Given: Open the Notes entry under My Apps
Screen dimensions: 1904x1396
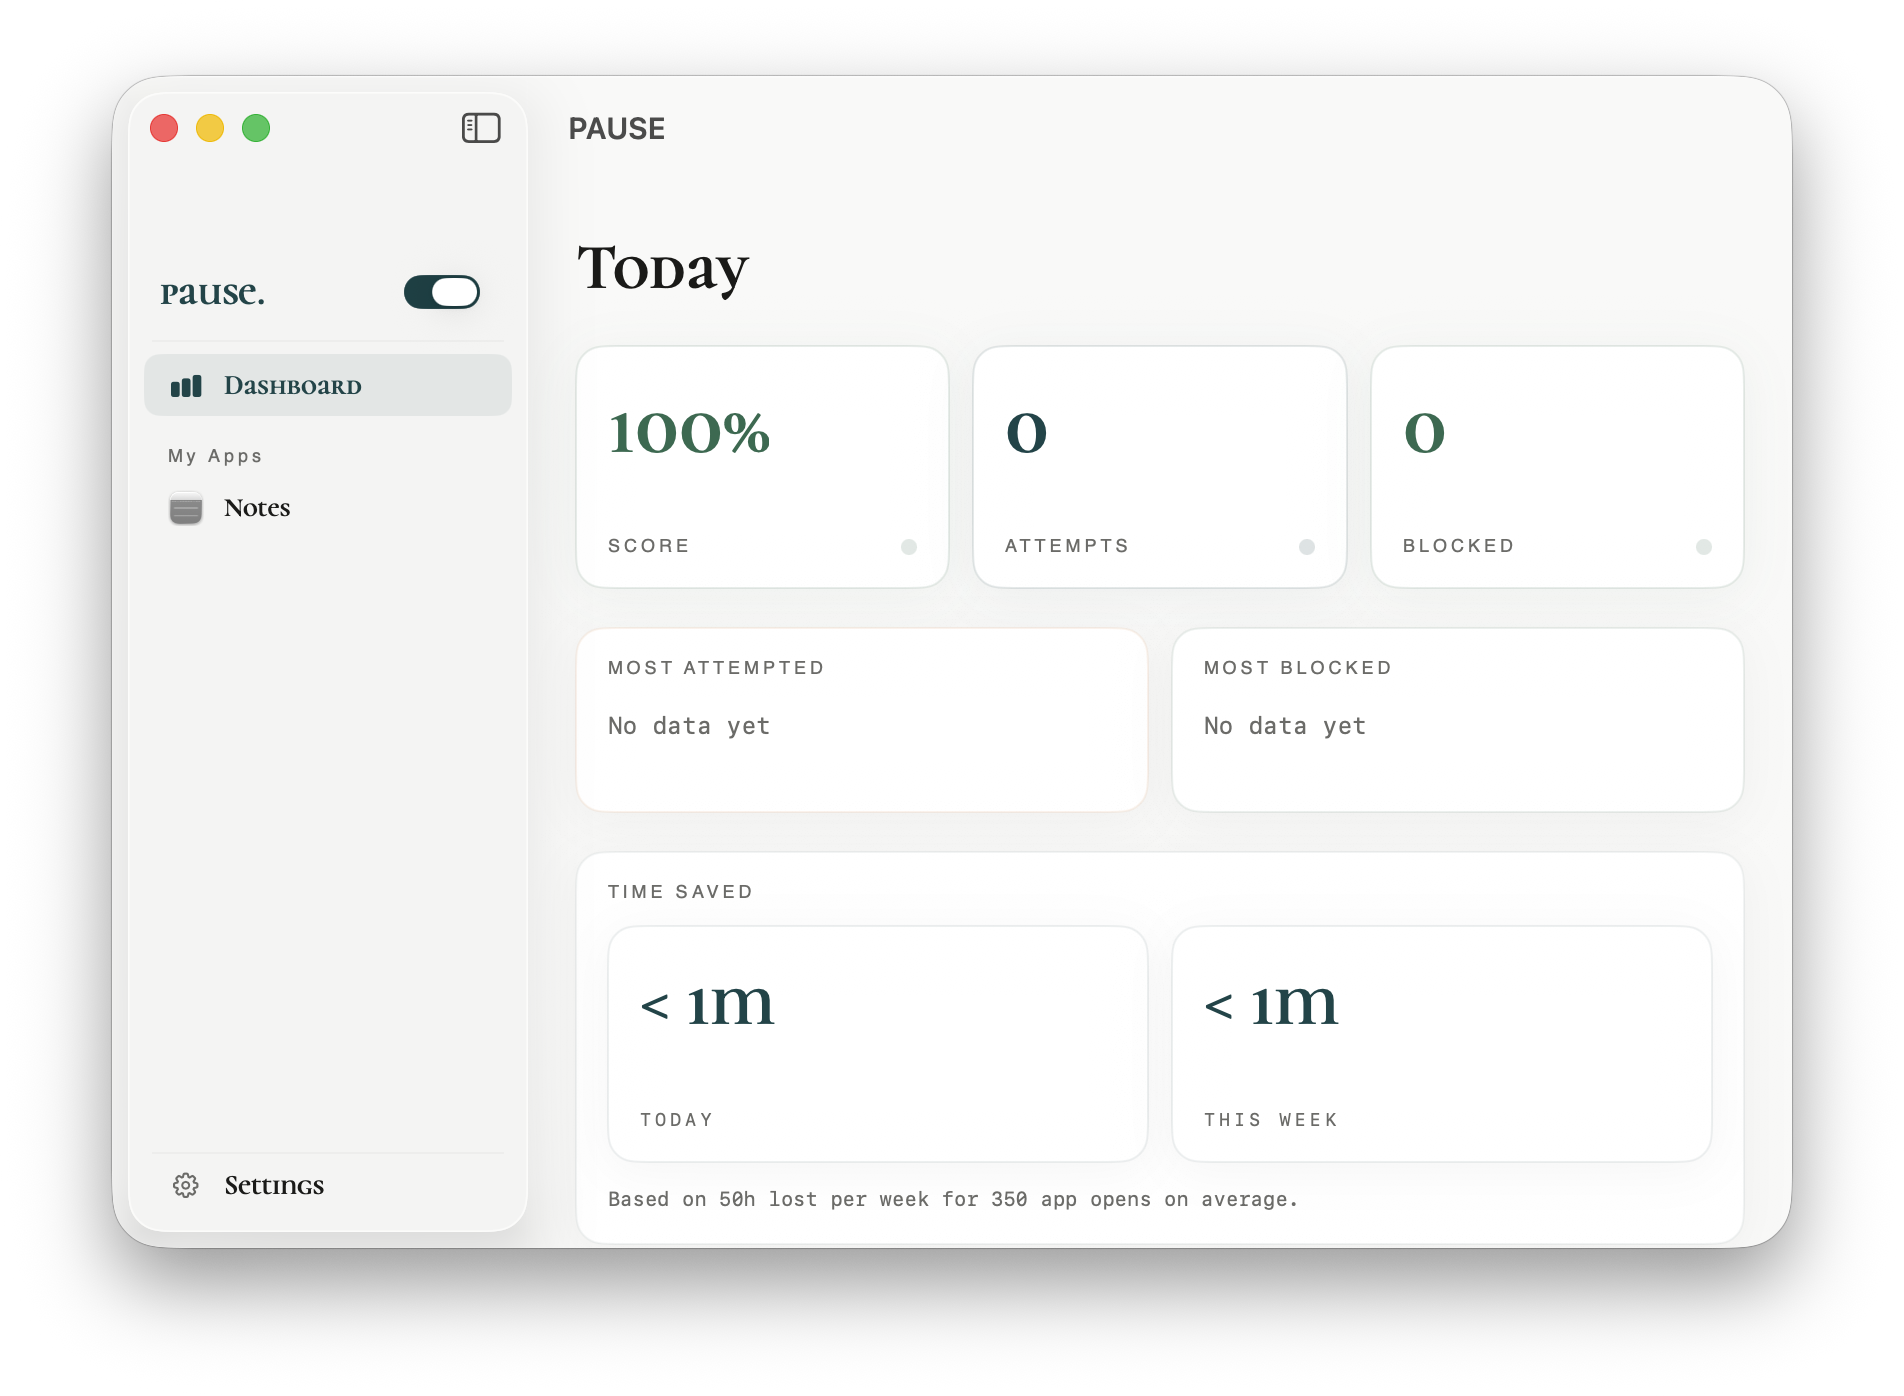Looking at the screenshot, I should pyautogui.click(x=256, y=508).
